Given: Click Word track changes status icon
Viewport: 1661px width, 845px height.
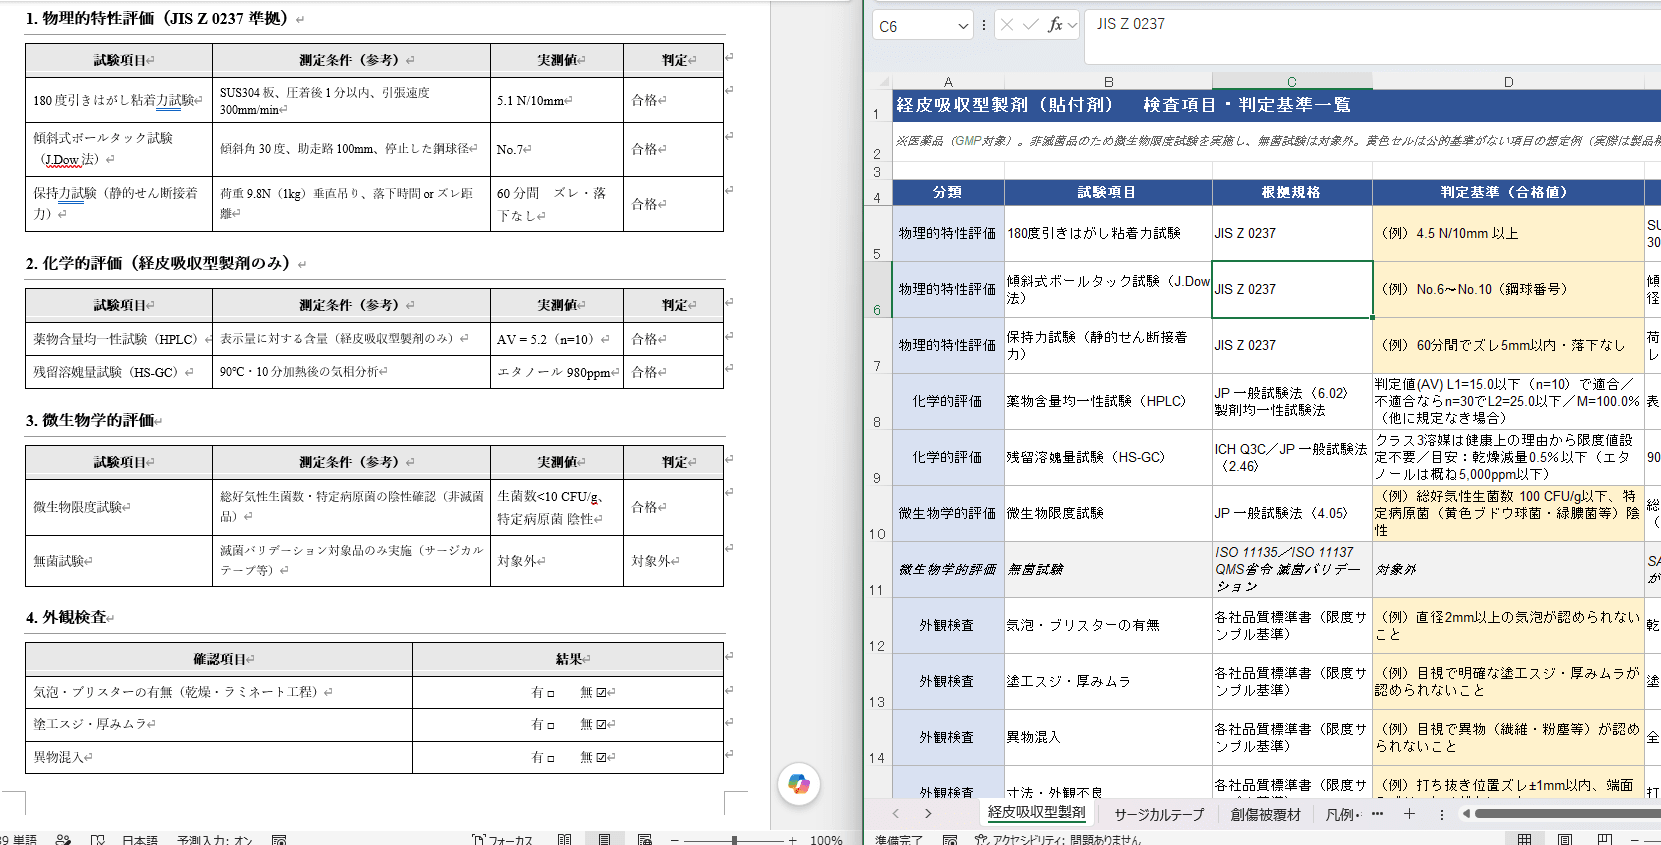Looking at the screenshot, I should (63, 839).
